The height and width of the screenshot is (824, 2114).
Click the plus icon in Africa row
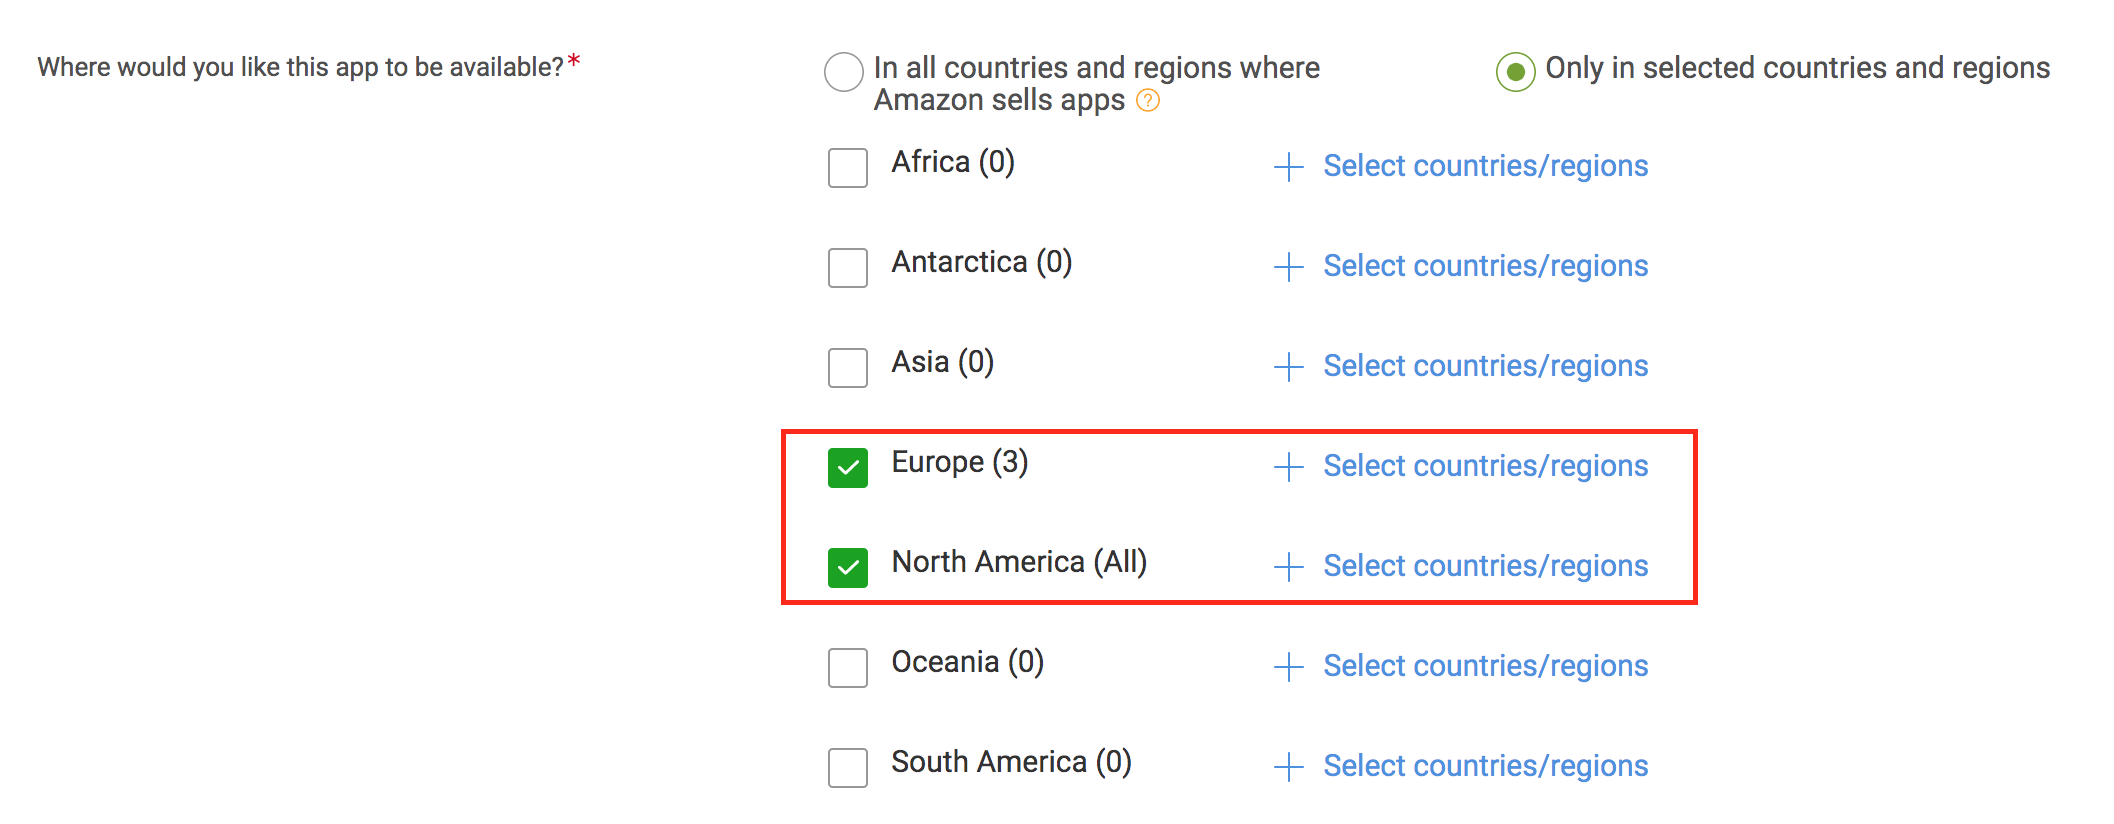tap(1289, 167)
